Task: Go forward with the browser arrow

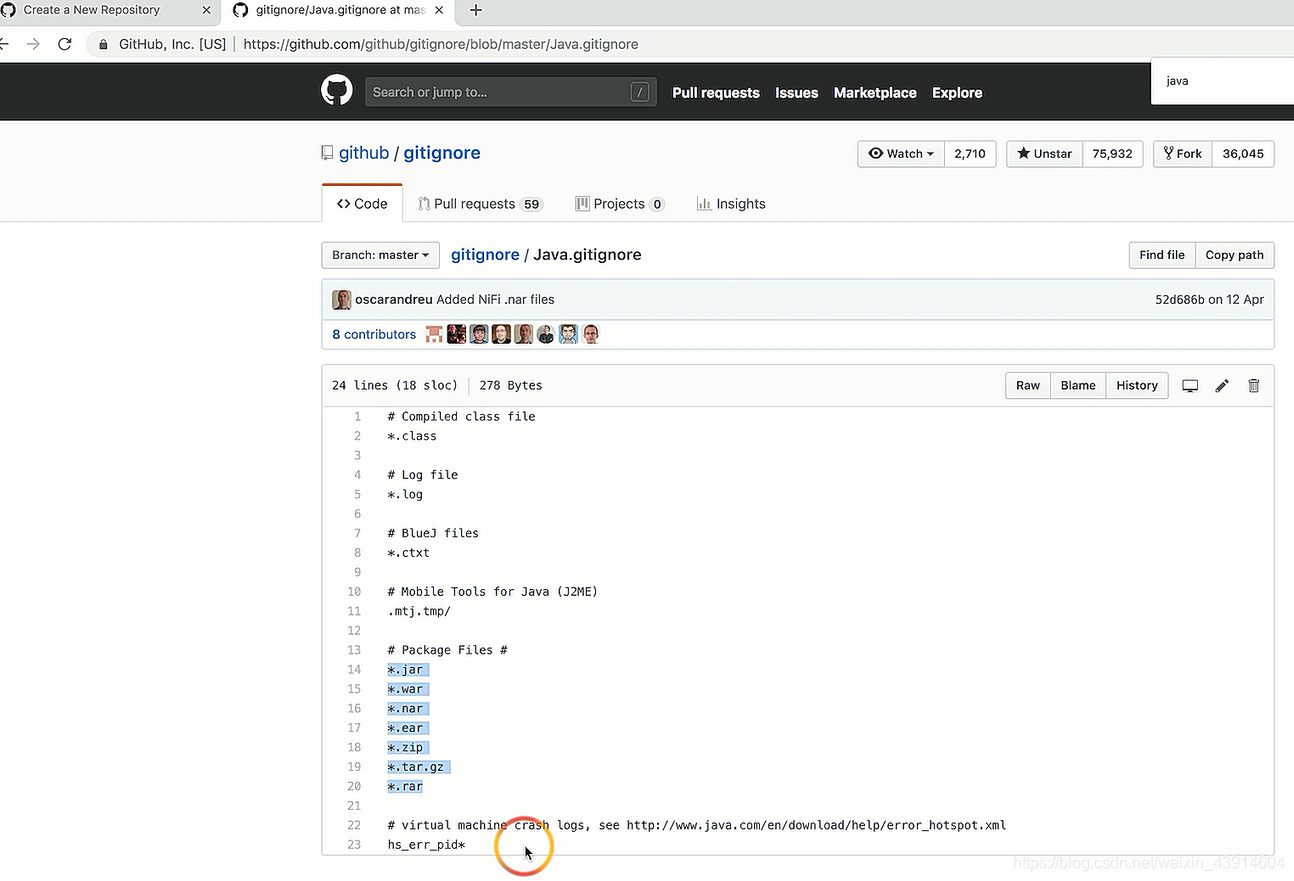Action: point(33,44)
